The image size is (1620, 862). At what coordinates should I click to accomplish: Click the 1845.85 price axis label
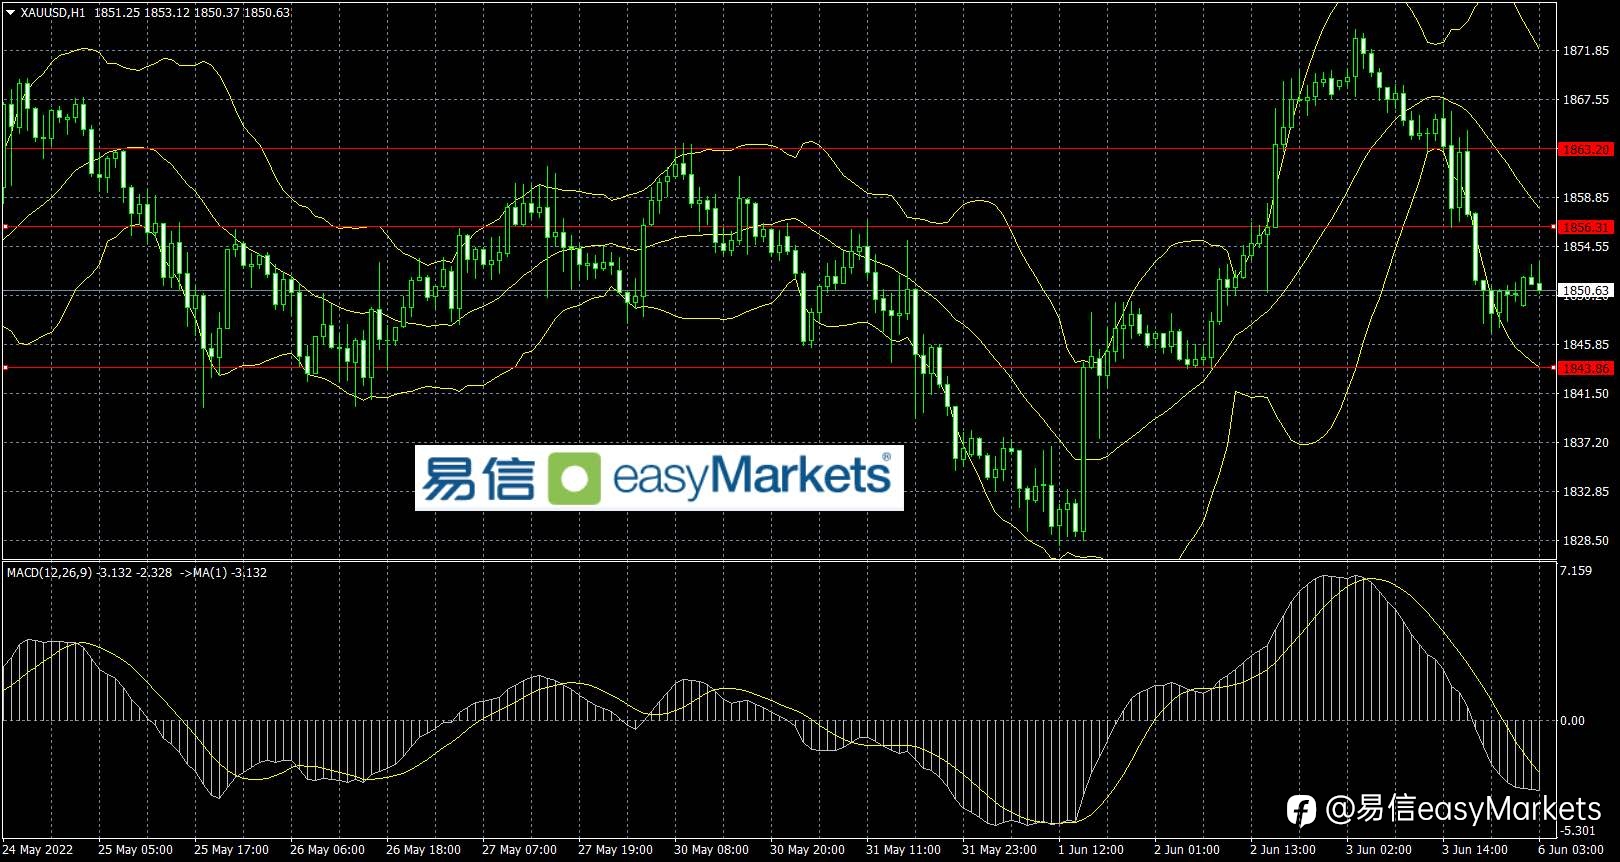1586,345
